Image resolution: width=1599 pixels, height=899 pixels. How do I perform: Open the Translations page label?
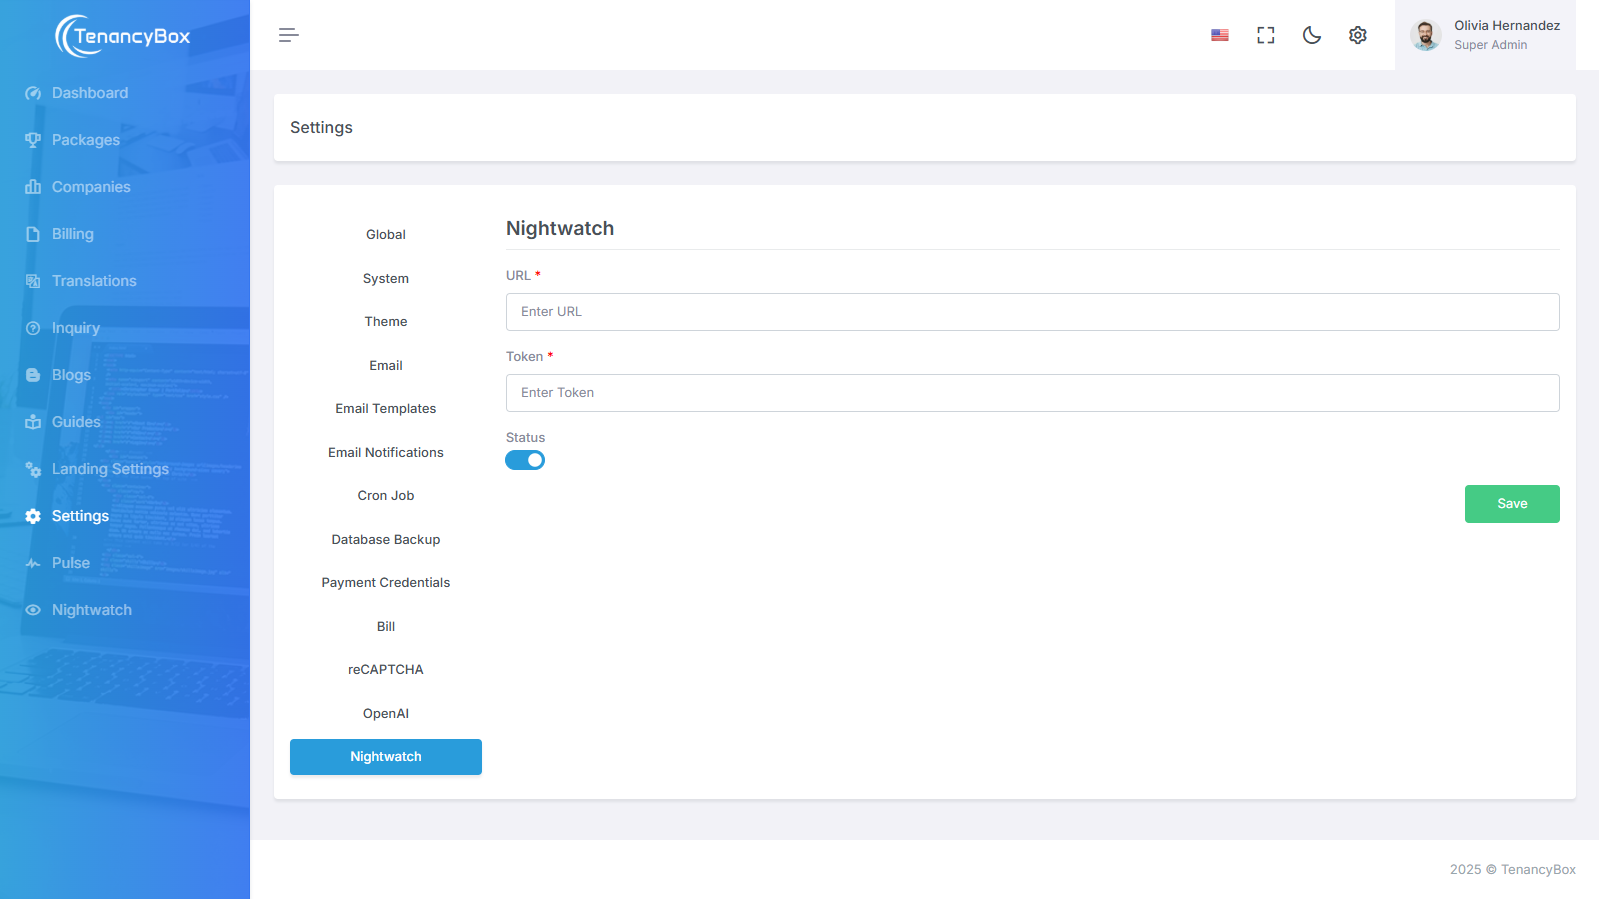pos(94,281)
